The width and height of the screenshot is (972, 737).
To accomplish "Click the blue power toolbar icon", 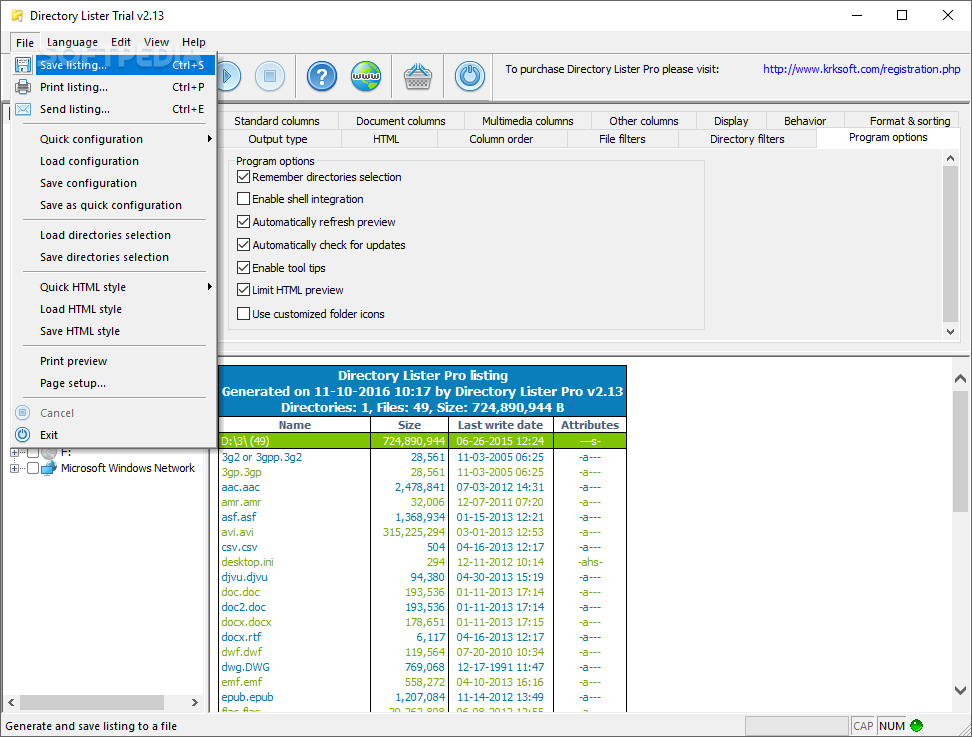I will [470, 76].
